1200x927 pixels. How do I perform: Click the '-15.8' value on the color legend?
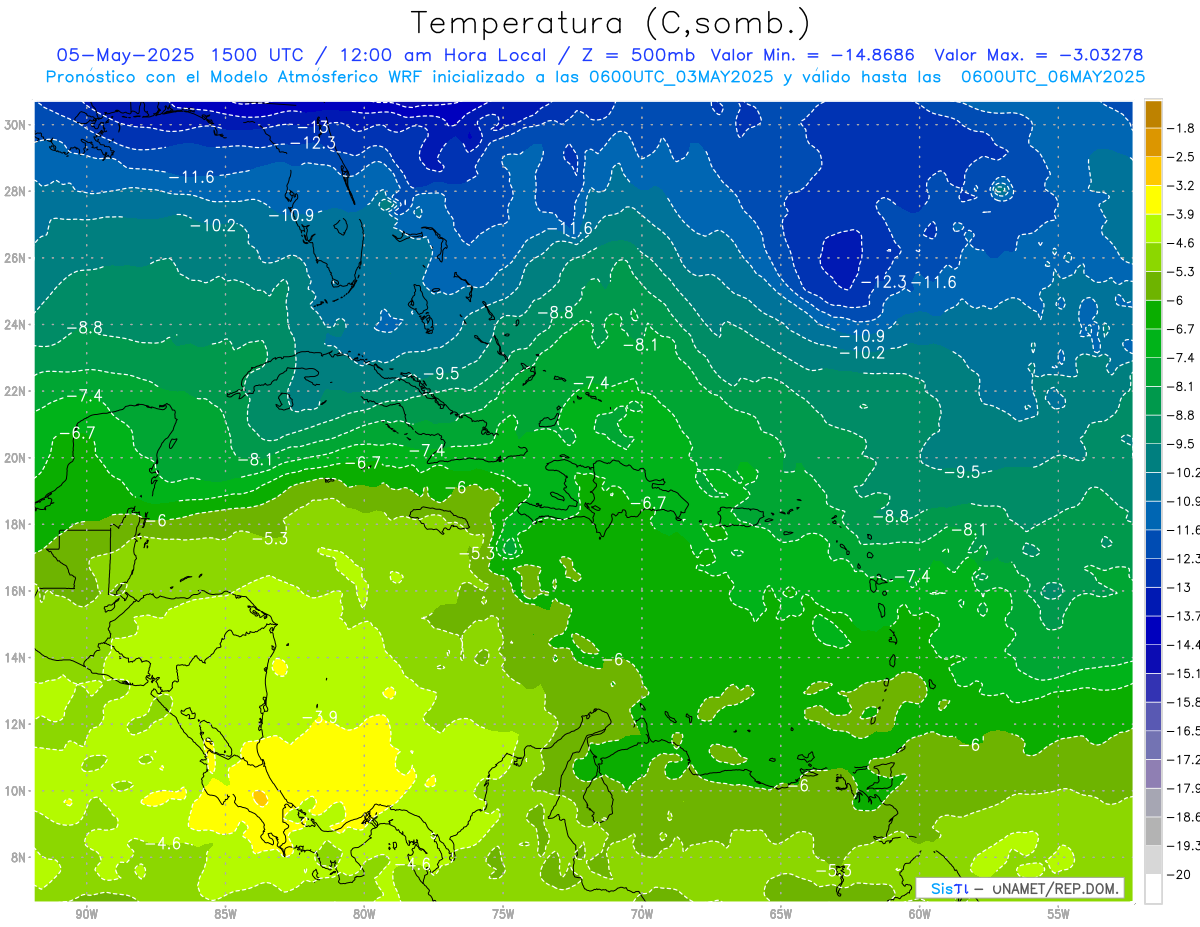tap(1184, 702)
